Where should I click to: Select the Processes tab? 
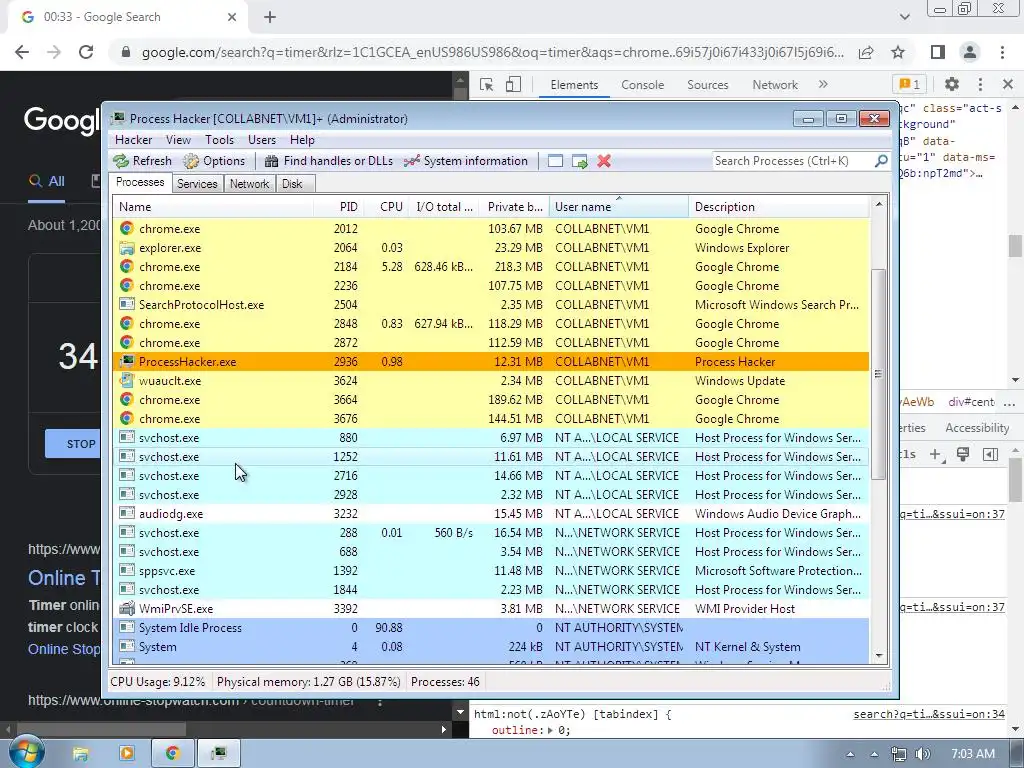140,182
